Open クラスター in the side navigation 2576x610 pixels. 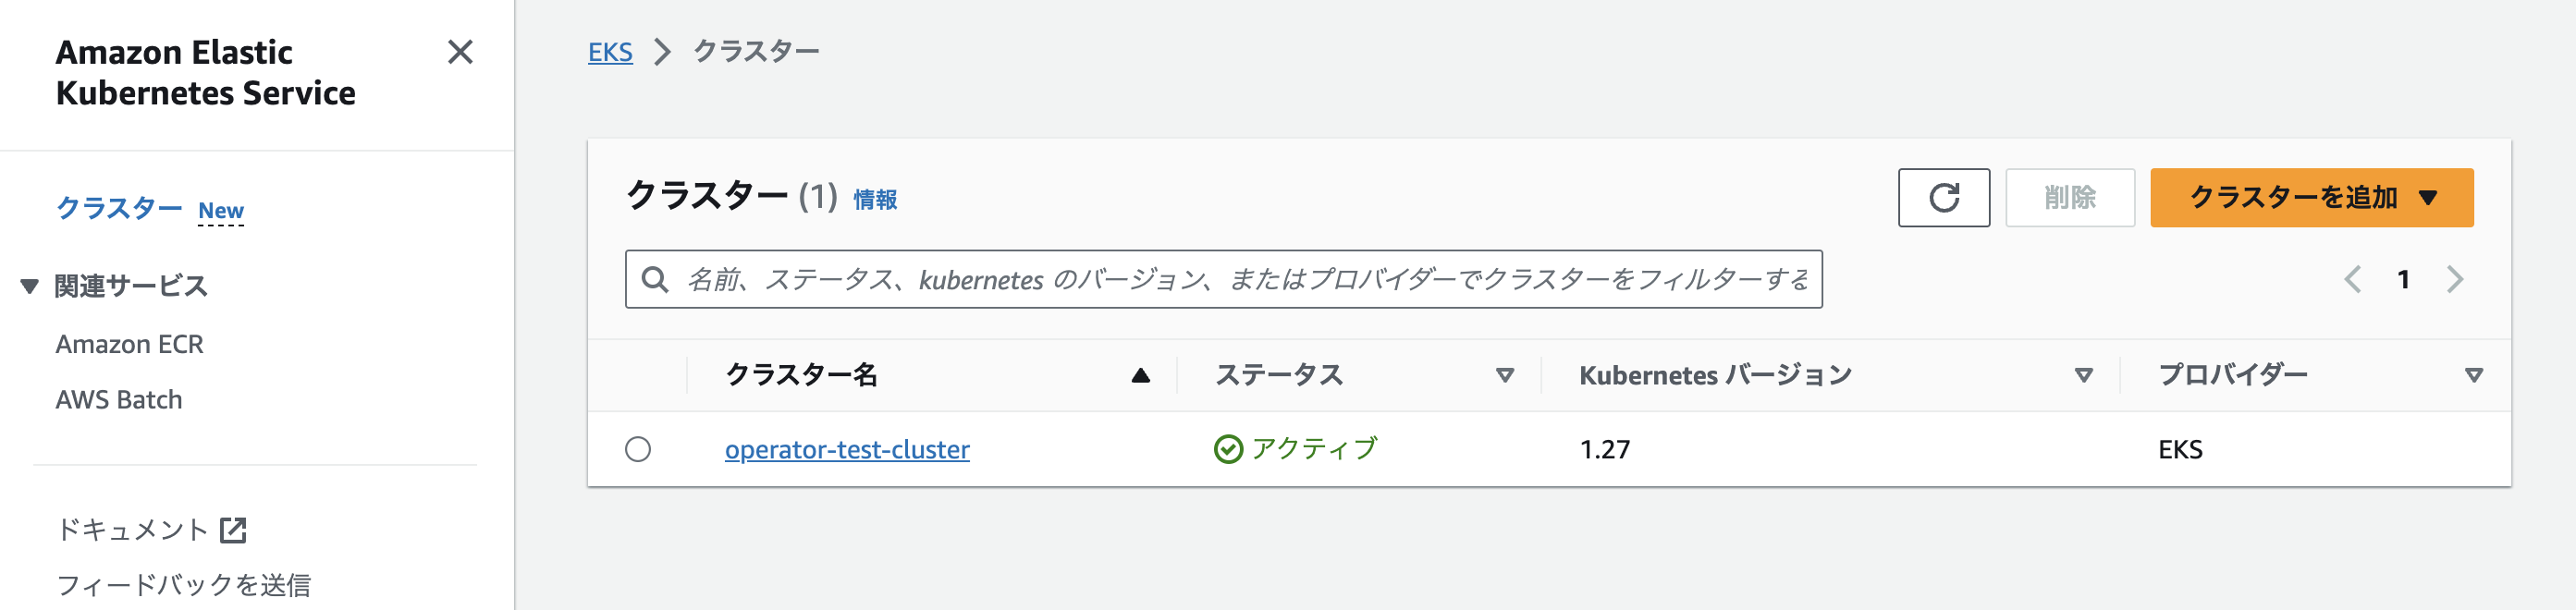pyautogui.click(x=119, y=208)
